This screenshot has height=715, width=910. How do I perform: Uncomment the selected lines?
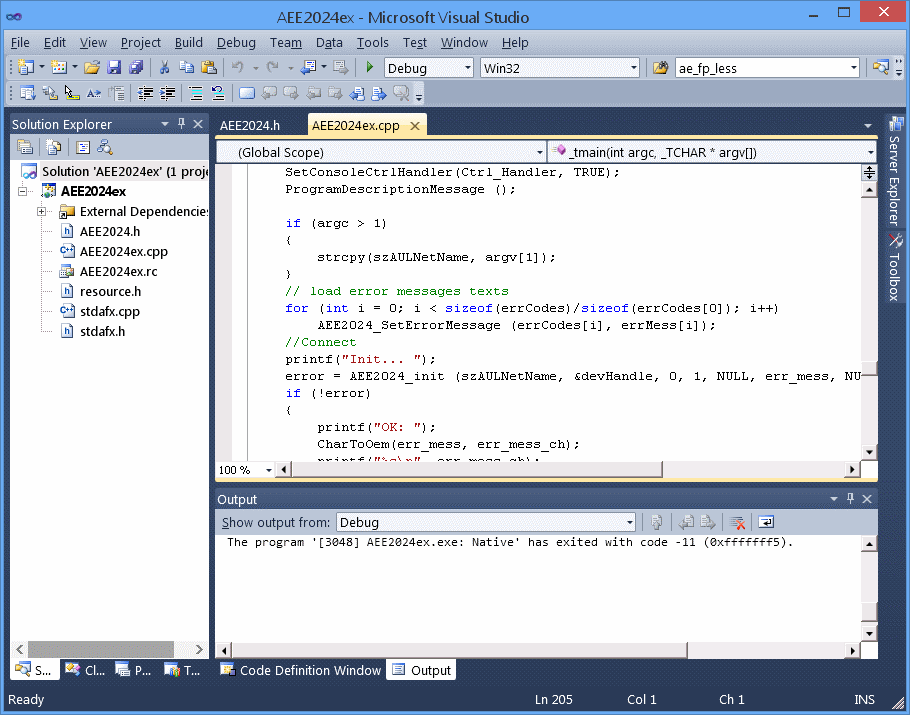click(x=218, y=93)
